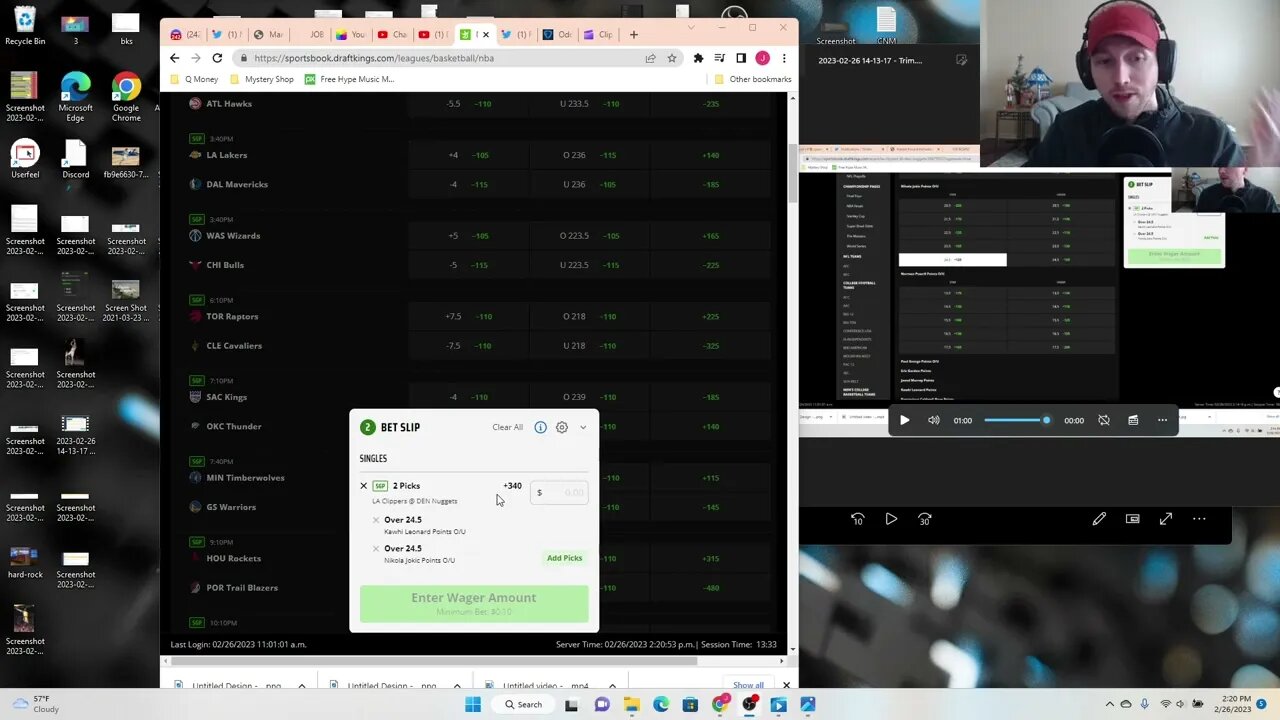Image resolution: width=1280 pixels, height=720 pixels.
Task: Remove the 2 Picks parlay entry
Action: 364,486
